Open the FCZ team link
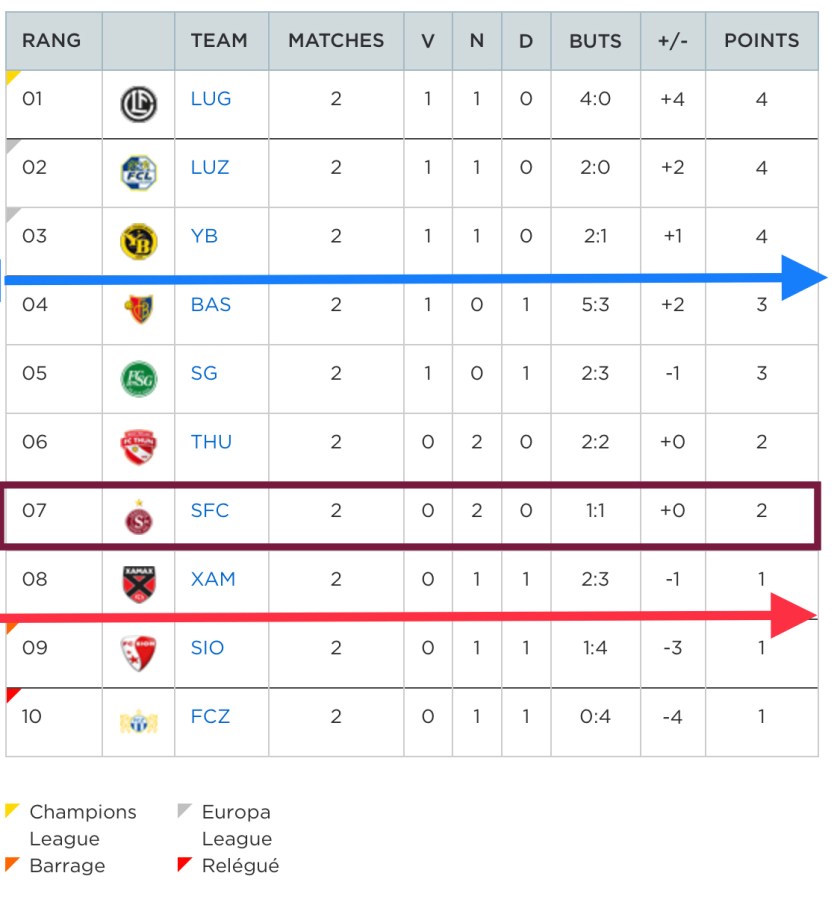Viewport: 840px width, 911px height. pyautogui.click(x=210, y=717)
